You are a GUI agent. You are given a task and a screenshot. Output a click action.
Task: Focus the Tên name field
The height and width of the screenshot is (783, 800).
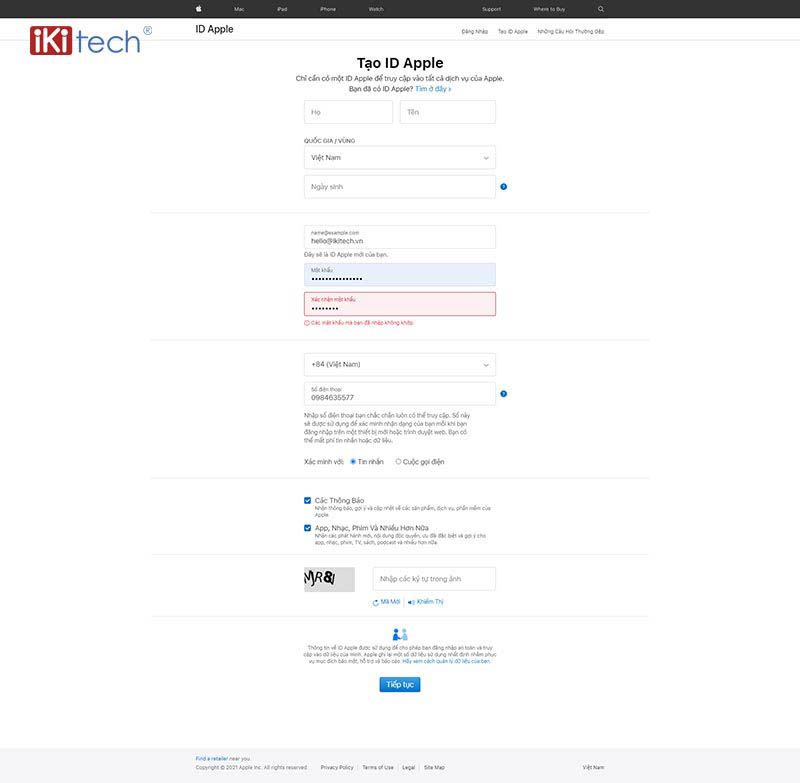447,112
